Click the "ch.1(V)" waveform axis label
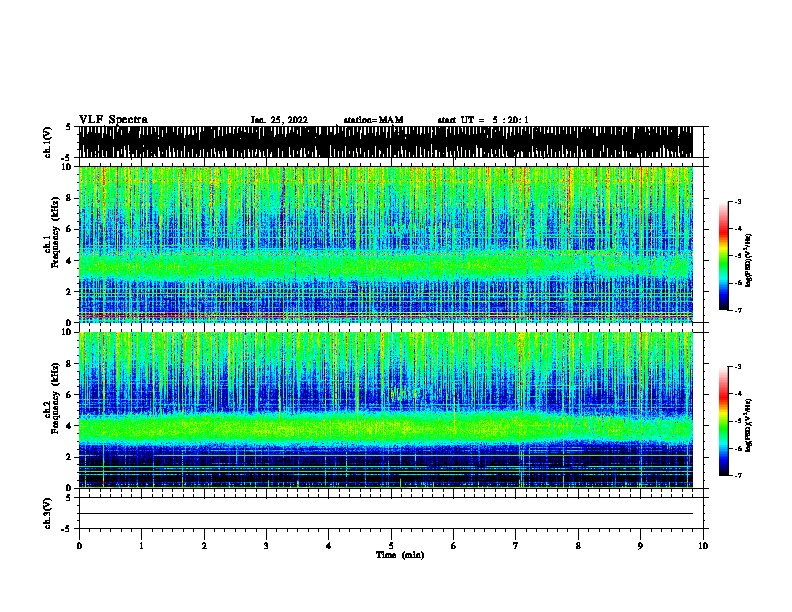The image size is (792, 612). pos(48,142)
